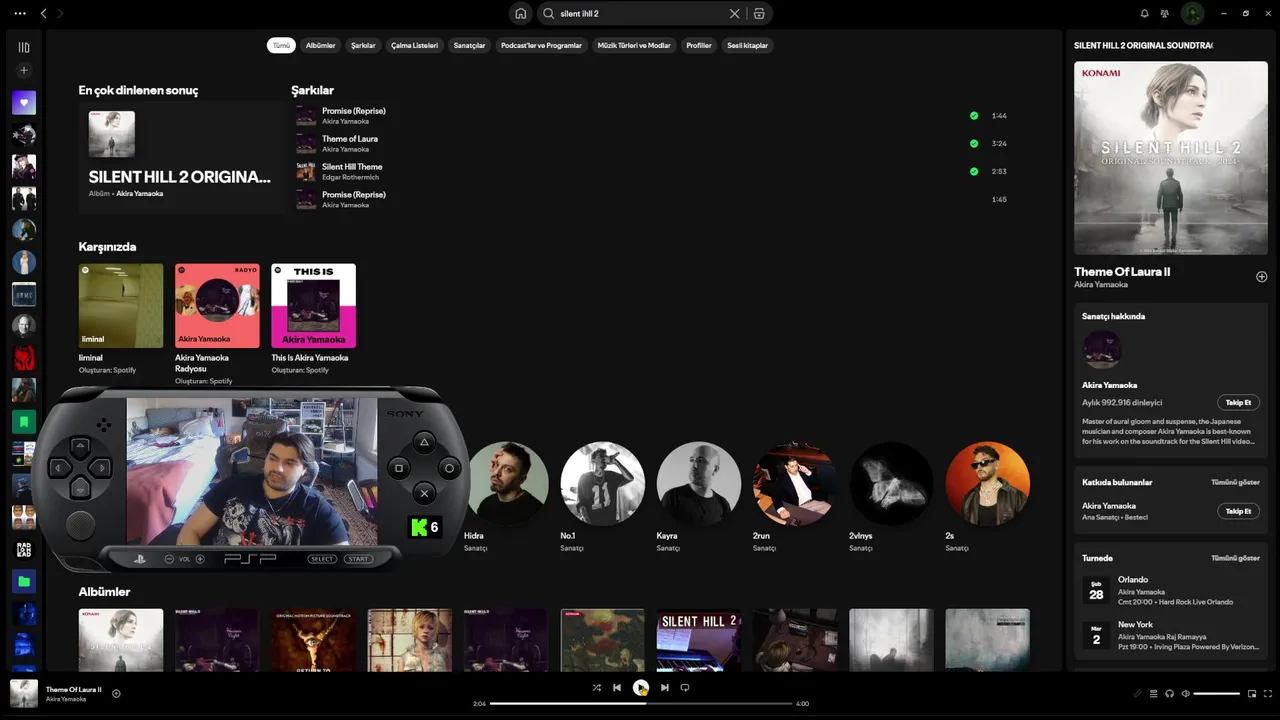The image size is (1280, 720).
Task: Open This Is Akira Yamaoka card
Action: click(313, 320)
